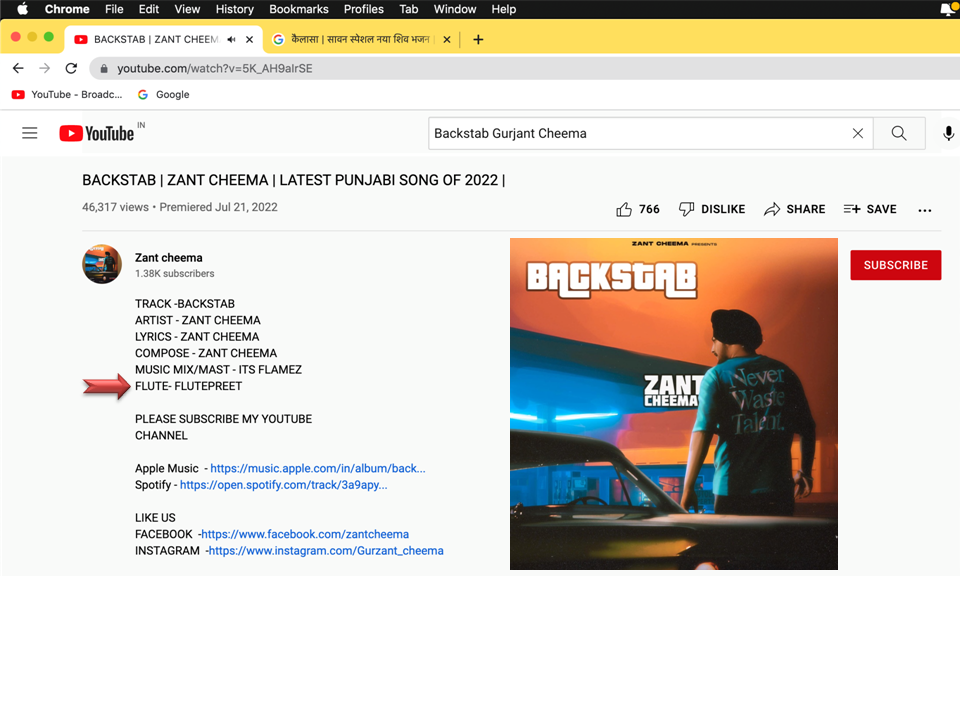
Task: Clear the search text with X icon
Action: (x=857, y=133)
